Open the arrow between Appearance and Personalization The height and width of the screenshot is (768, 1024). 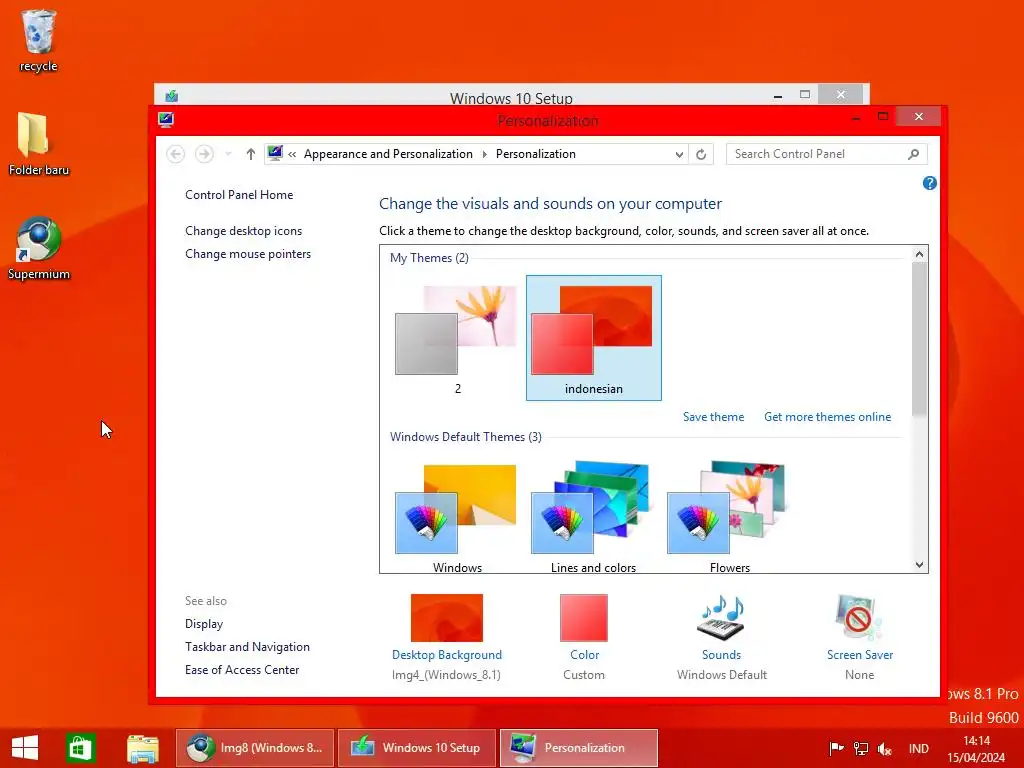[x=485, y=154]
